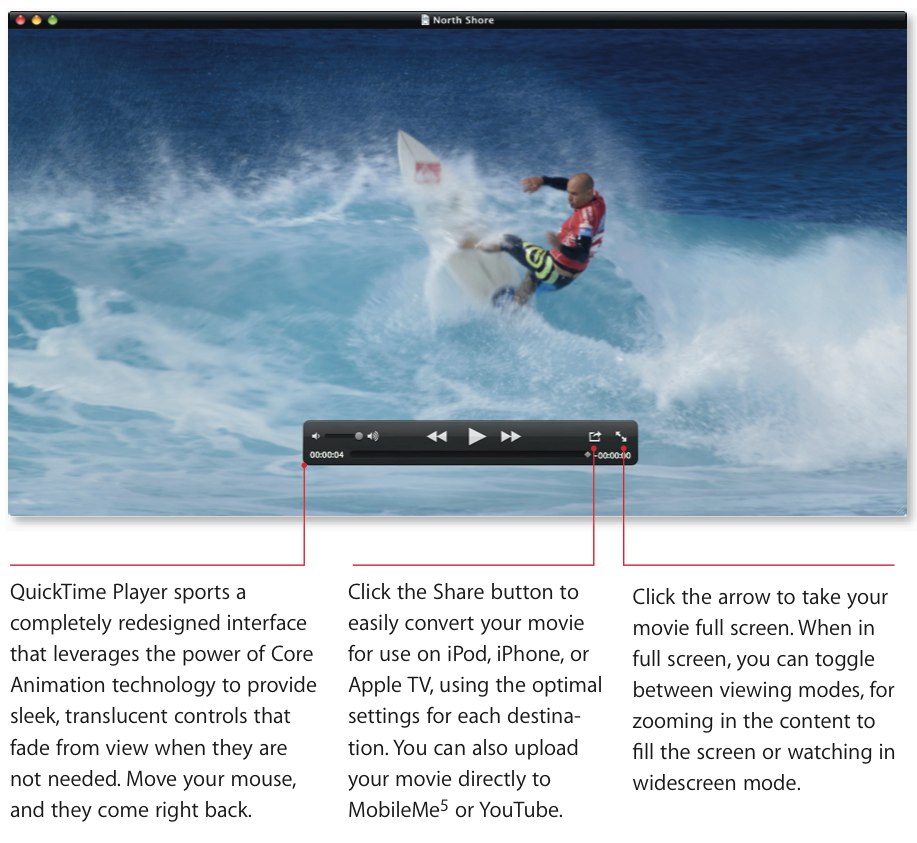Click the North Shore document icon in title bar
Image resolution: width=917 pixels, height=843 pixels.
point(425,20)
